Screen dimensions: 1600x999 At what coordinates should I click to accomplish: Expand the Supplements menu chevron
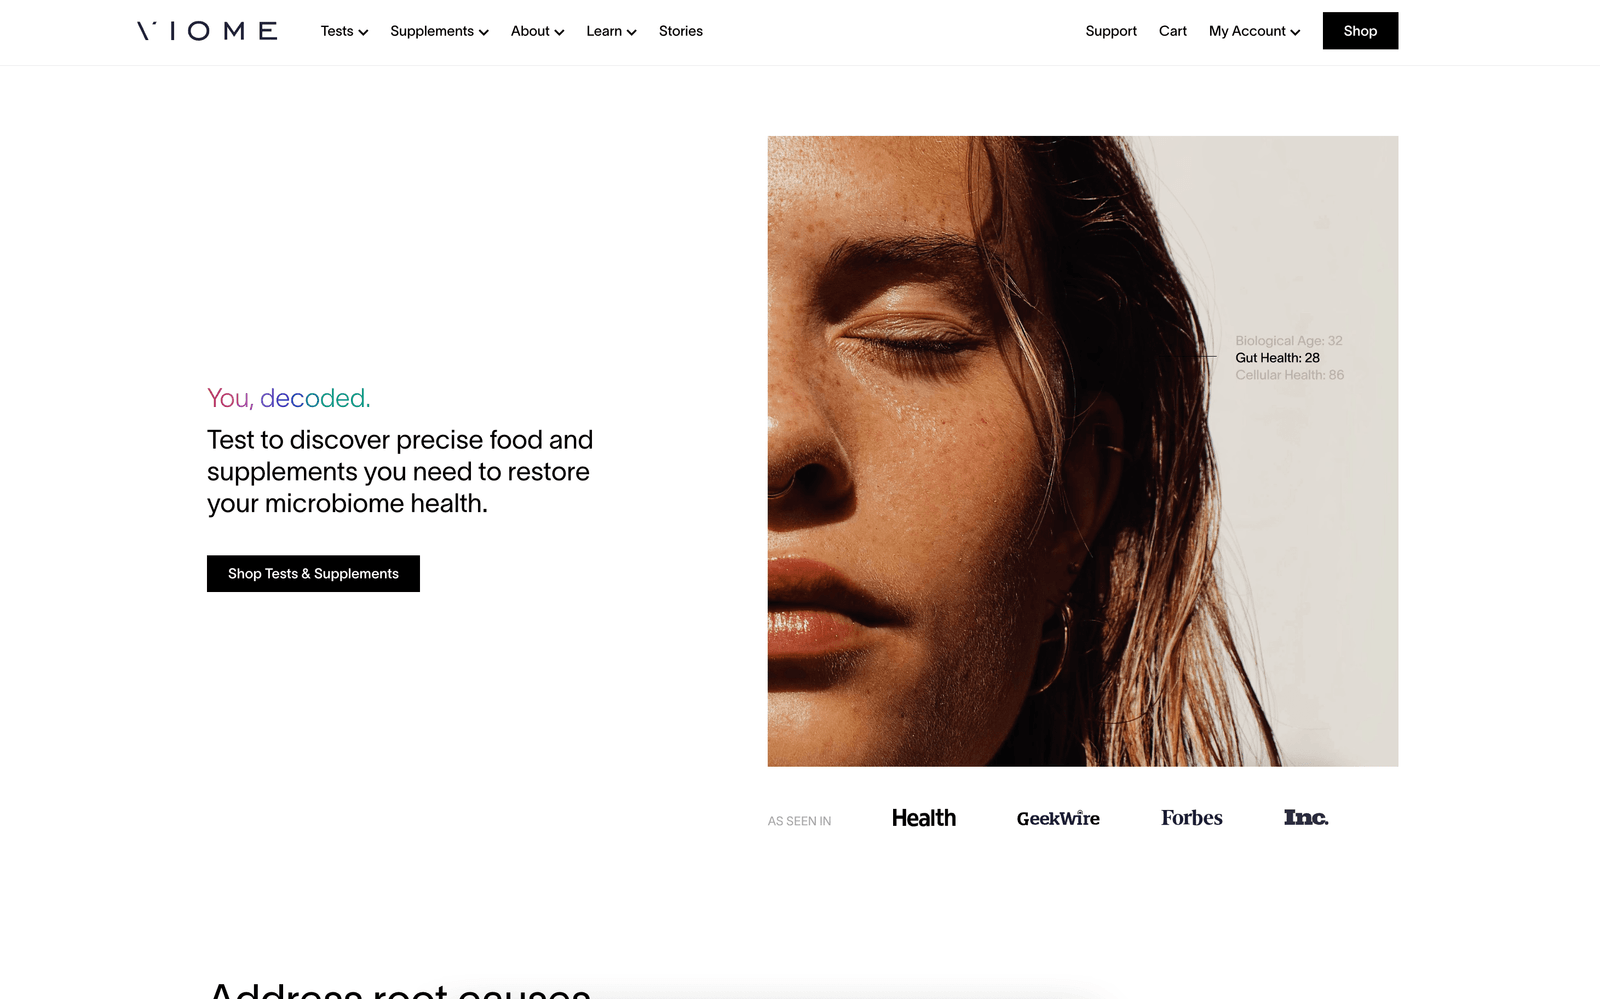coord(484,32)
